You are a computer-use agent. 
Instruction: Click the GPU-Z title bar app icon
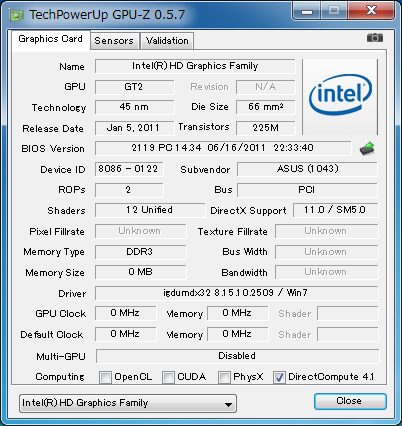17,15
